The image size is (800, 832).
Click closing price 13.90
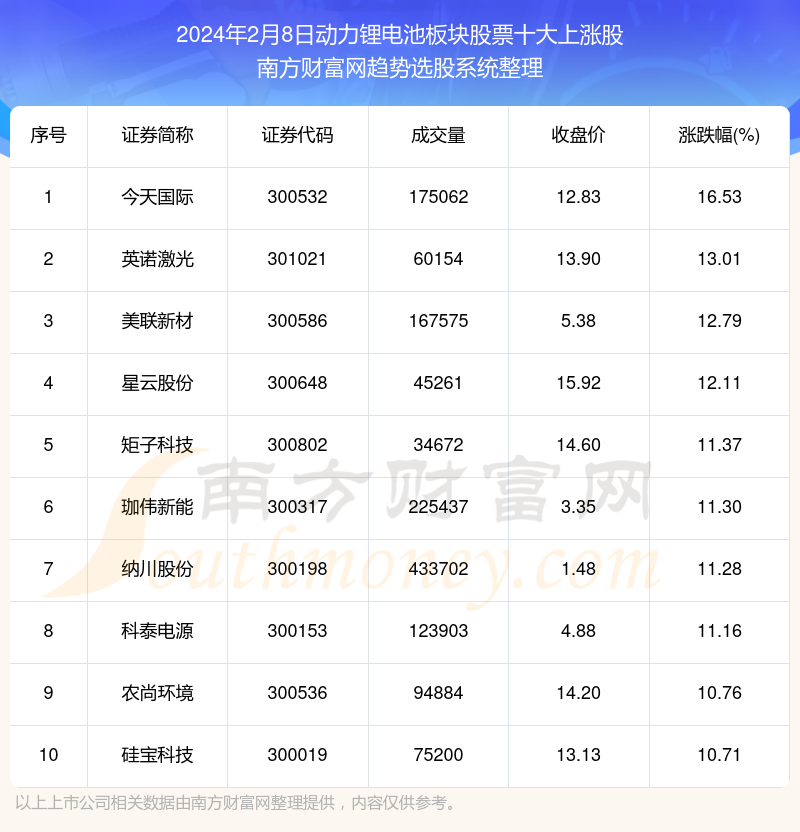pyautogui.click(x=578, y=259)
